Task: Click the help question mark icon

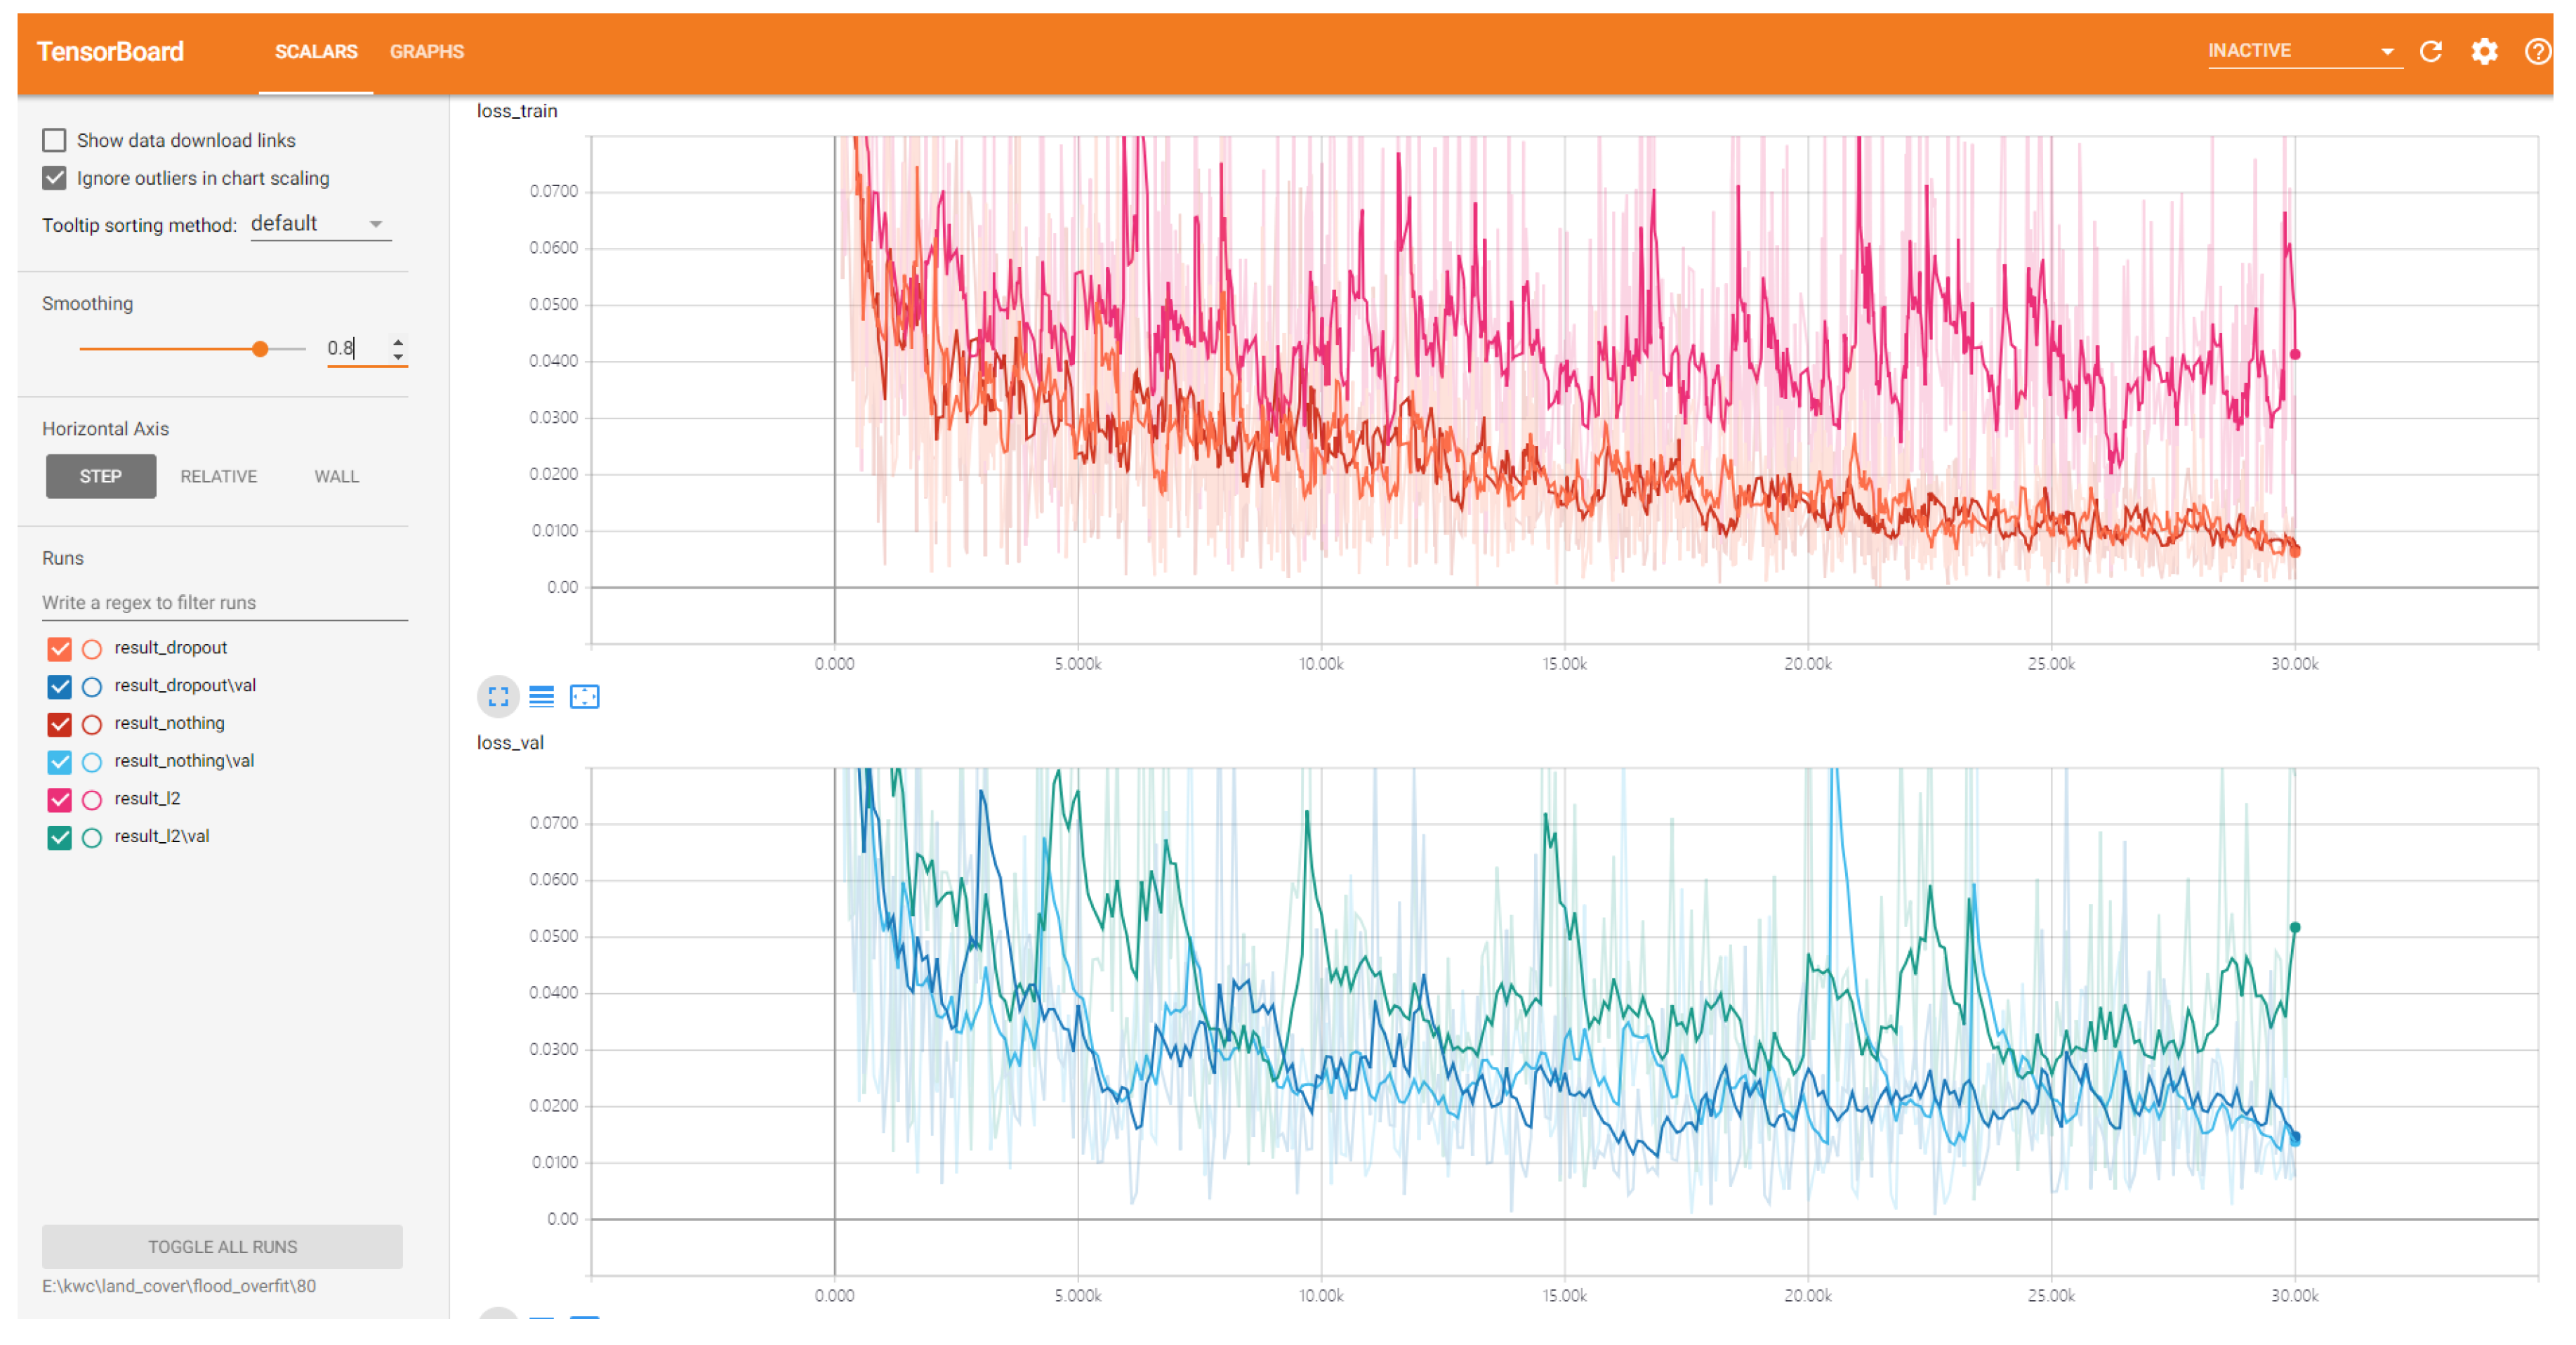Action: (x=2537, y=51)
